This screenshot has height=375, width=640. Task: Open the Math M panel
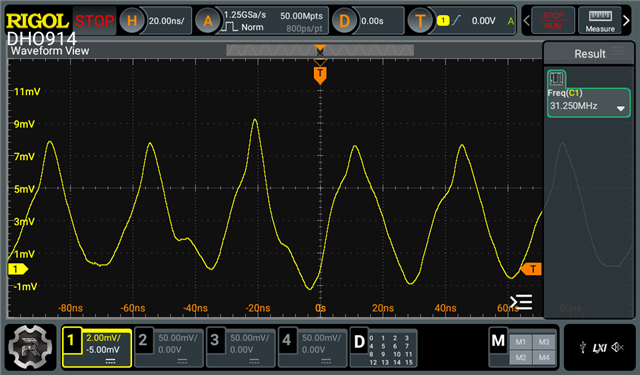pyautogui.click(x=498, y=340)
